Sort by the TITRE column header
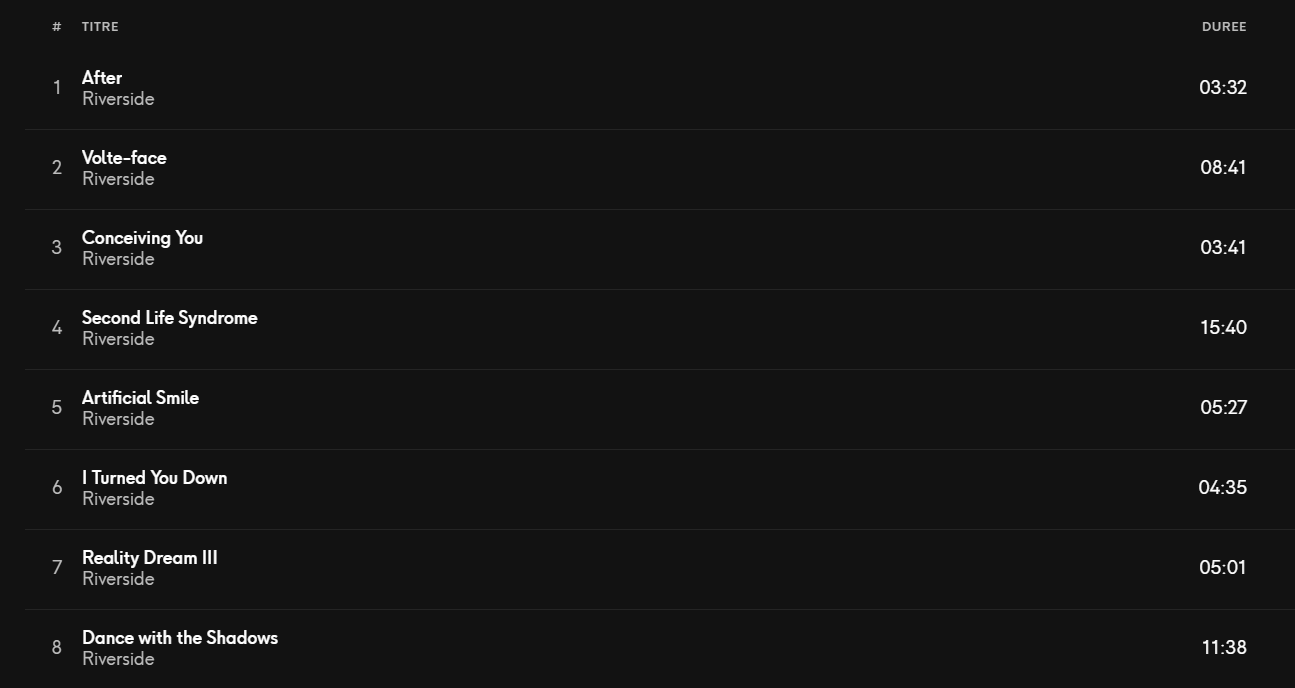Image resolution: width=1295 pixels, height=688 pixels. 100,27
